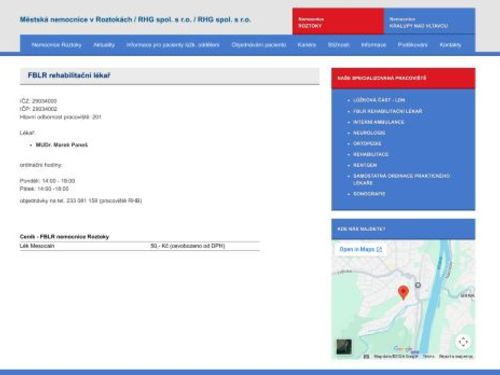Open the Neurologie department link
The height and width of the screenshot is (375, 500).
[369, 133]
